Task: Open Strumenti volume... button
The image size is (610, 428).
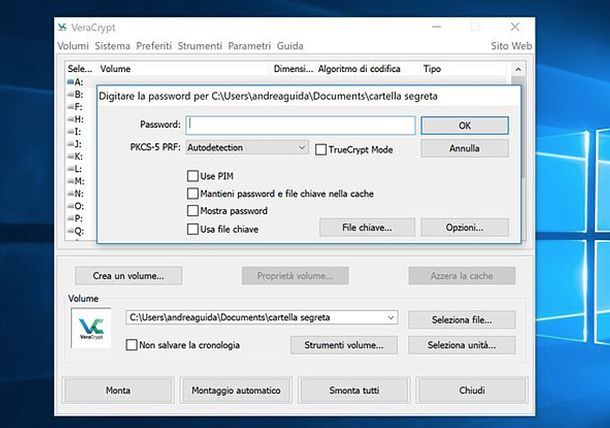Action: [x=344, y=345]
